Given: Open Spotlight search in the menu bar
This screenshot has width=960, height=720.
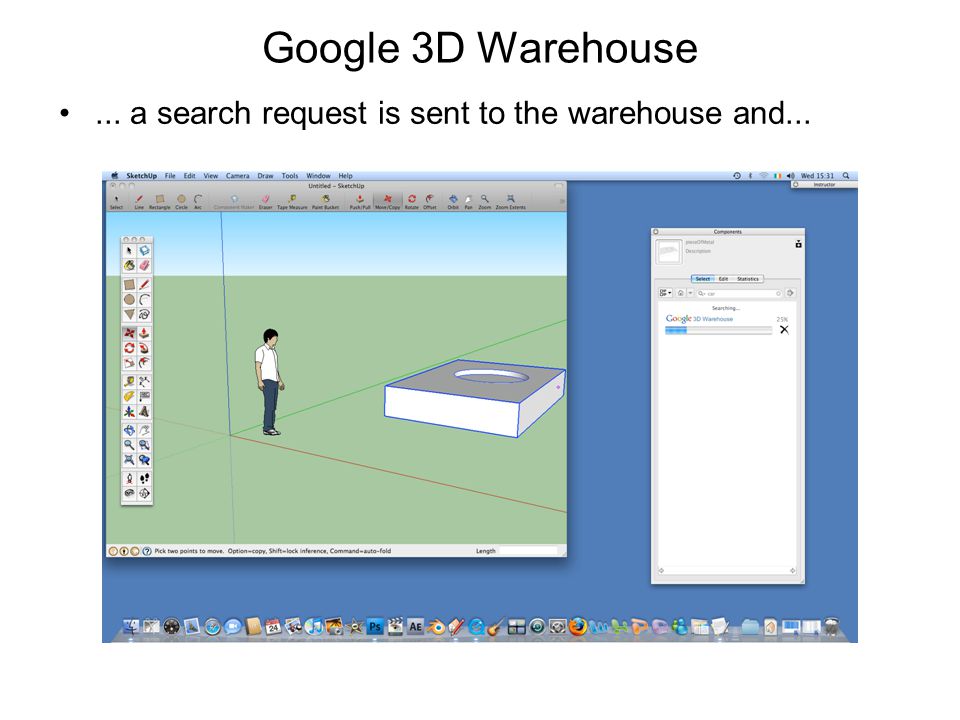Looking at the screenshot, I should 846,176.
